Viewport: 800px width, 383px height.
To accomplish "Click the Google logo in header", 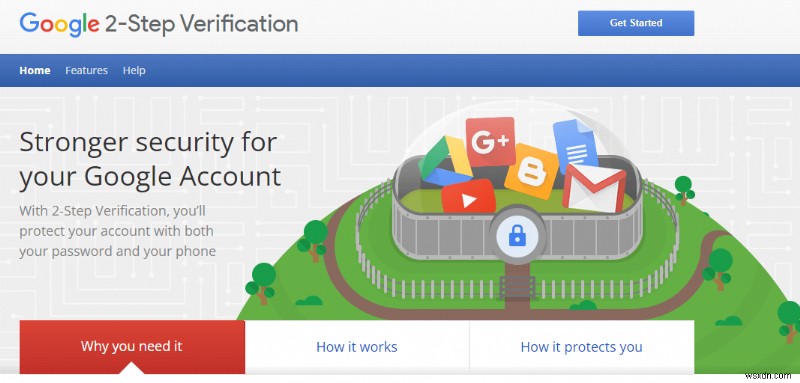I will coord(59,23).
